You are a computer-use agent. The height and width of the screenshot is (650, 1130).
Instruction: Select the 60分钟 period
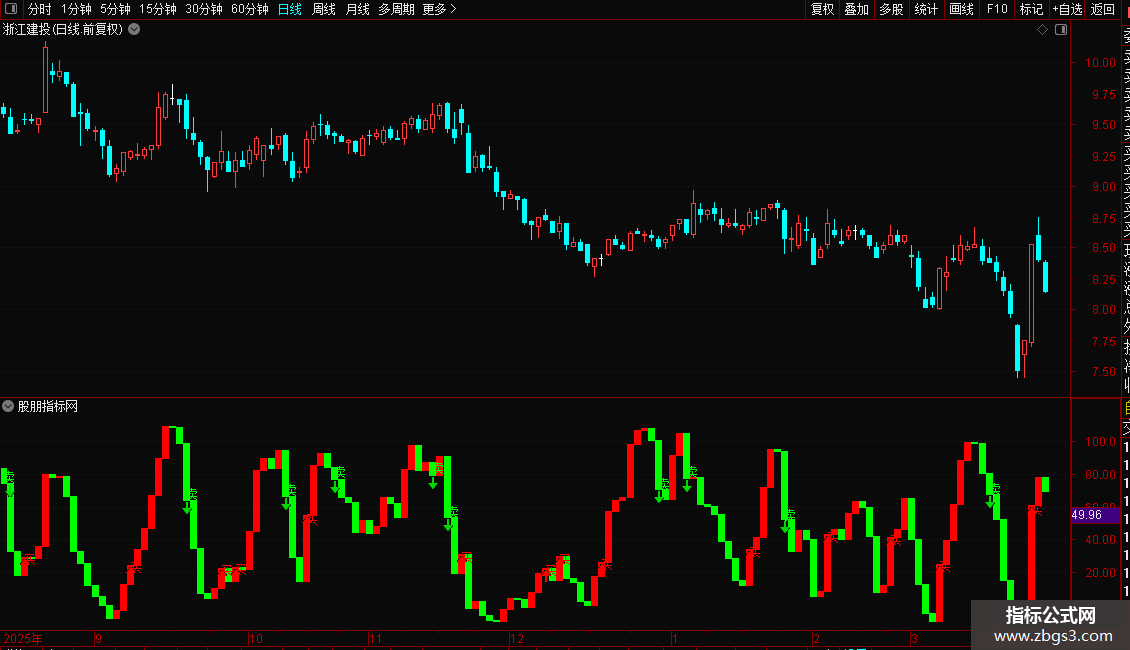pyautogui.click(x=250, y=9)
